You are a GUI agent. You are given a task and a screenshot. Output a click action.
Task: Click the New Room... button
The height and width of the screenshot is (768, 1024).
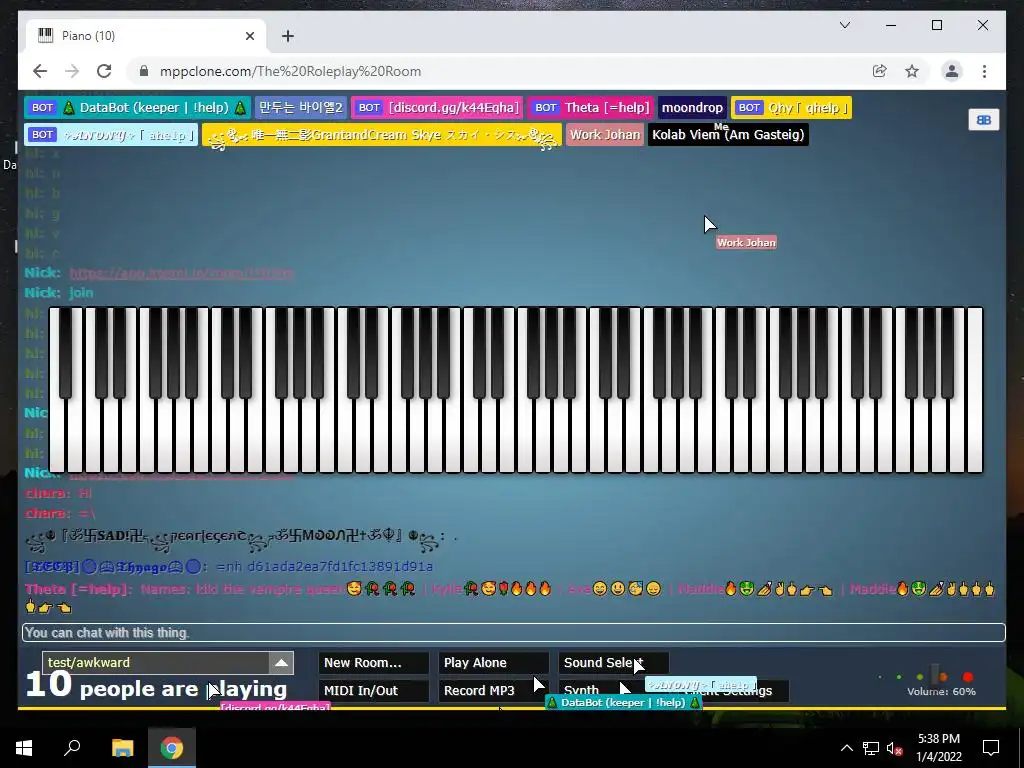[x=374, y=663]
